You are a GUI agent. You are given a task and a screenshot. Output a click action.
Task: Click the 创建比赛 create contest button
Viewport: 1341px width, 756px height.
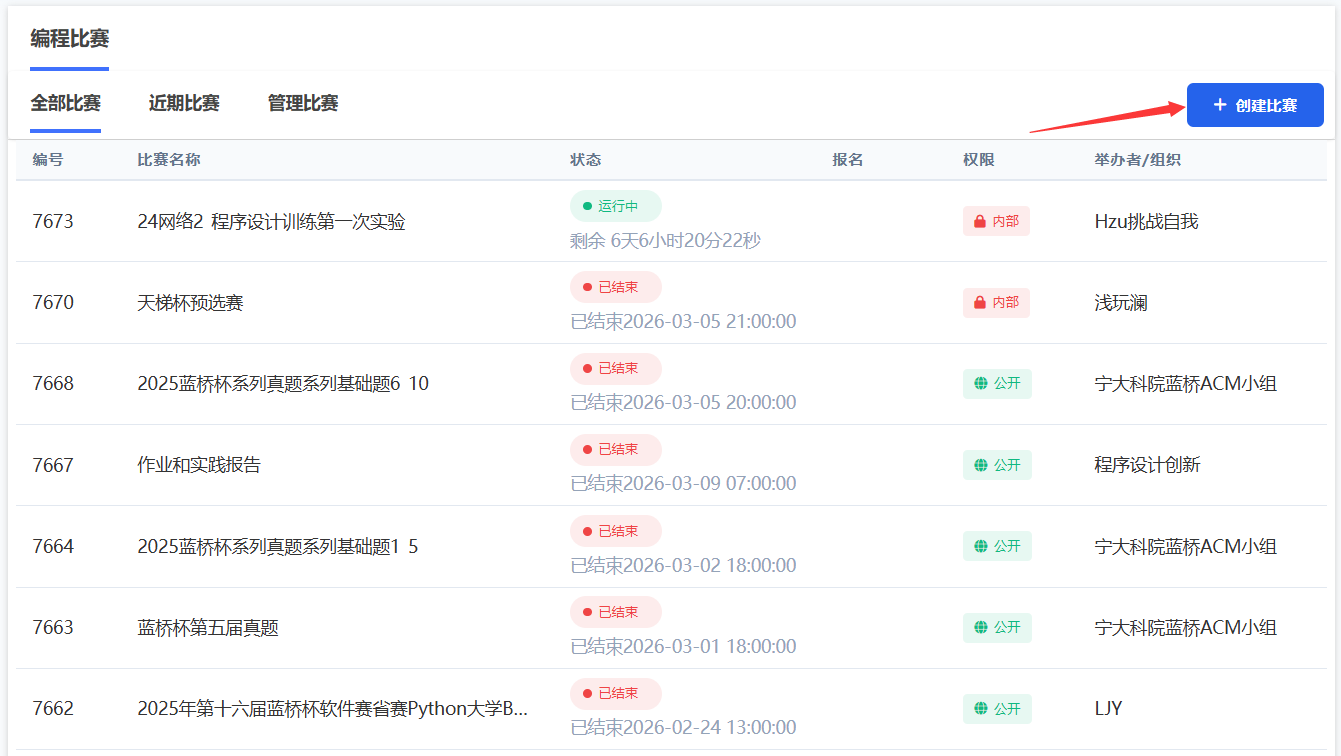click(x=1255, y=105)
